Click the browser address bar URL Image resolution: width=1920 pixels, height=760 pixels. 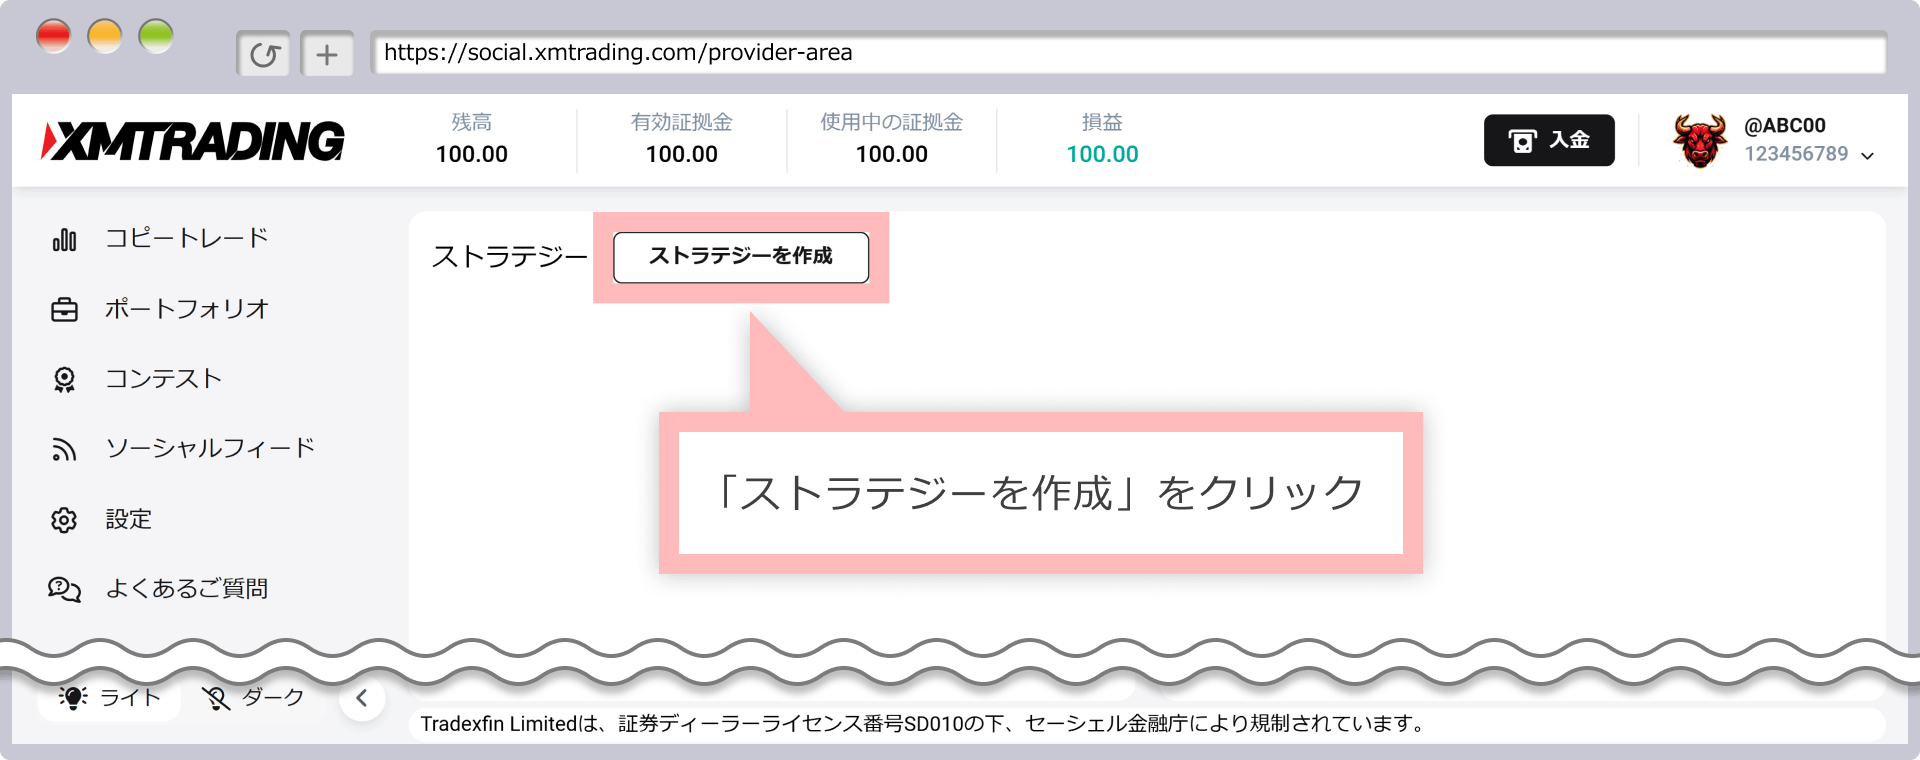coord(618,53)
